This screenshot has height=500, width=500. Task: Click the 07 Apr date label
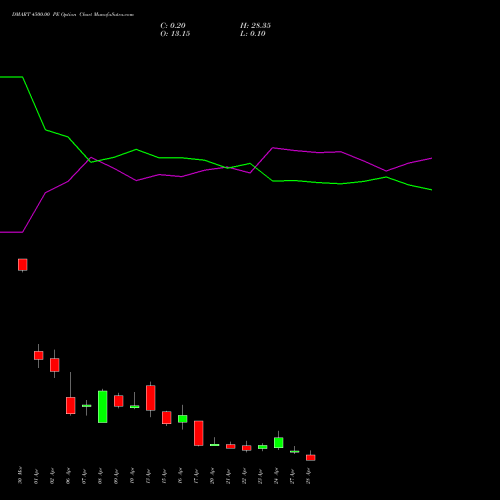click(x=84, y=476)
